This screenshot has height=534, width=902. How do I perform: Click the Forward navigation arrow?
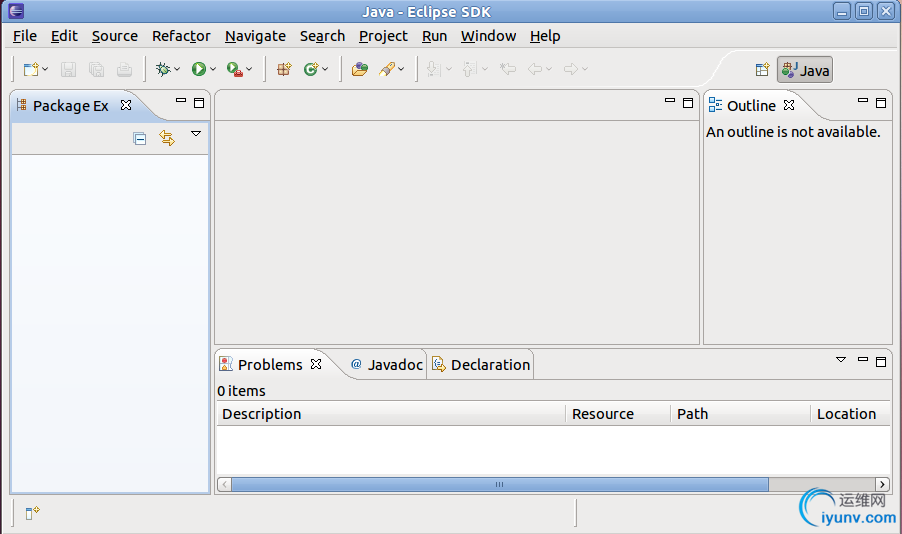(571, 70)
